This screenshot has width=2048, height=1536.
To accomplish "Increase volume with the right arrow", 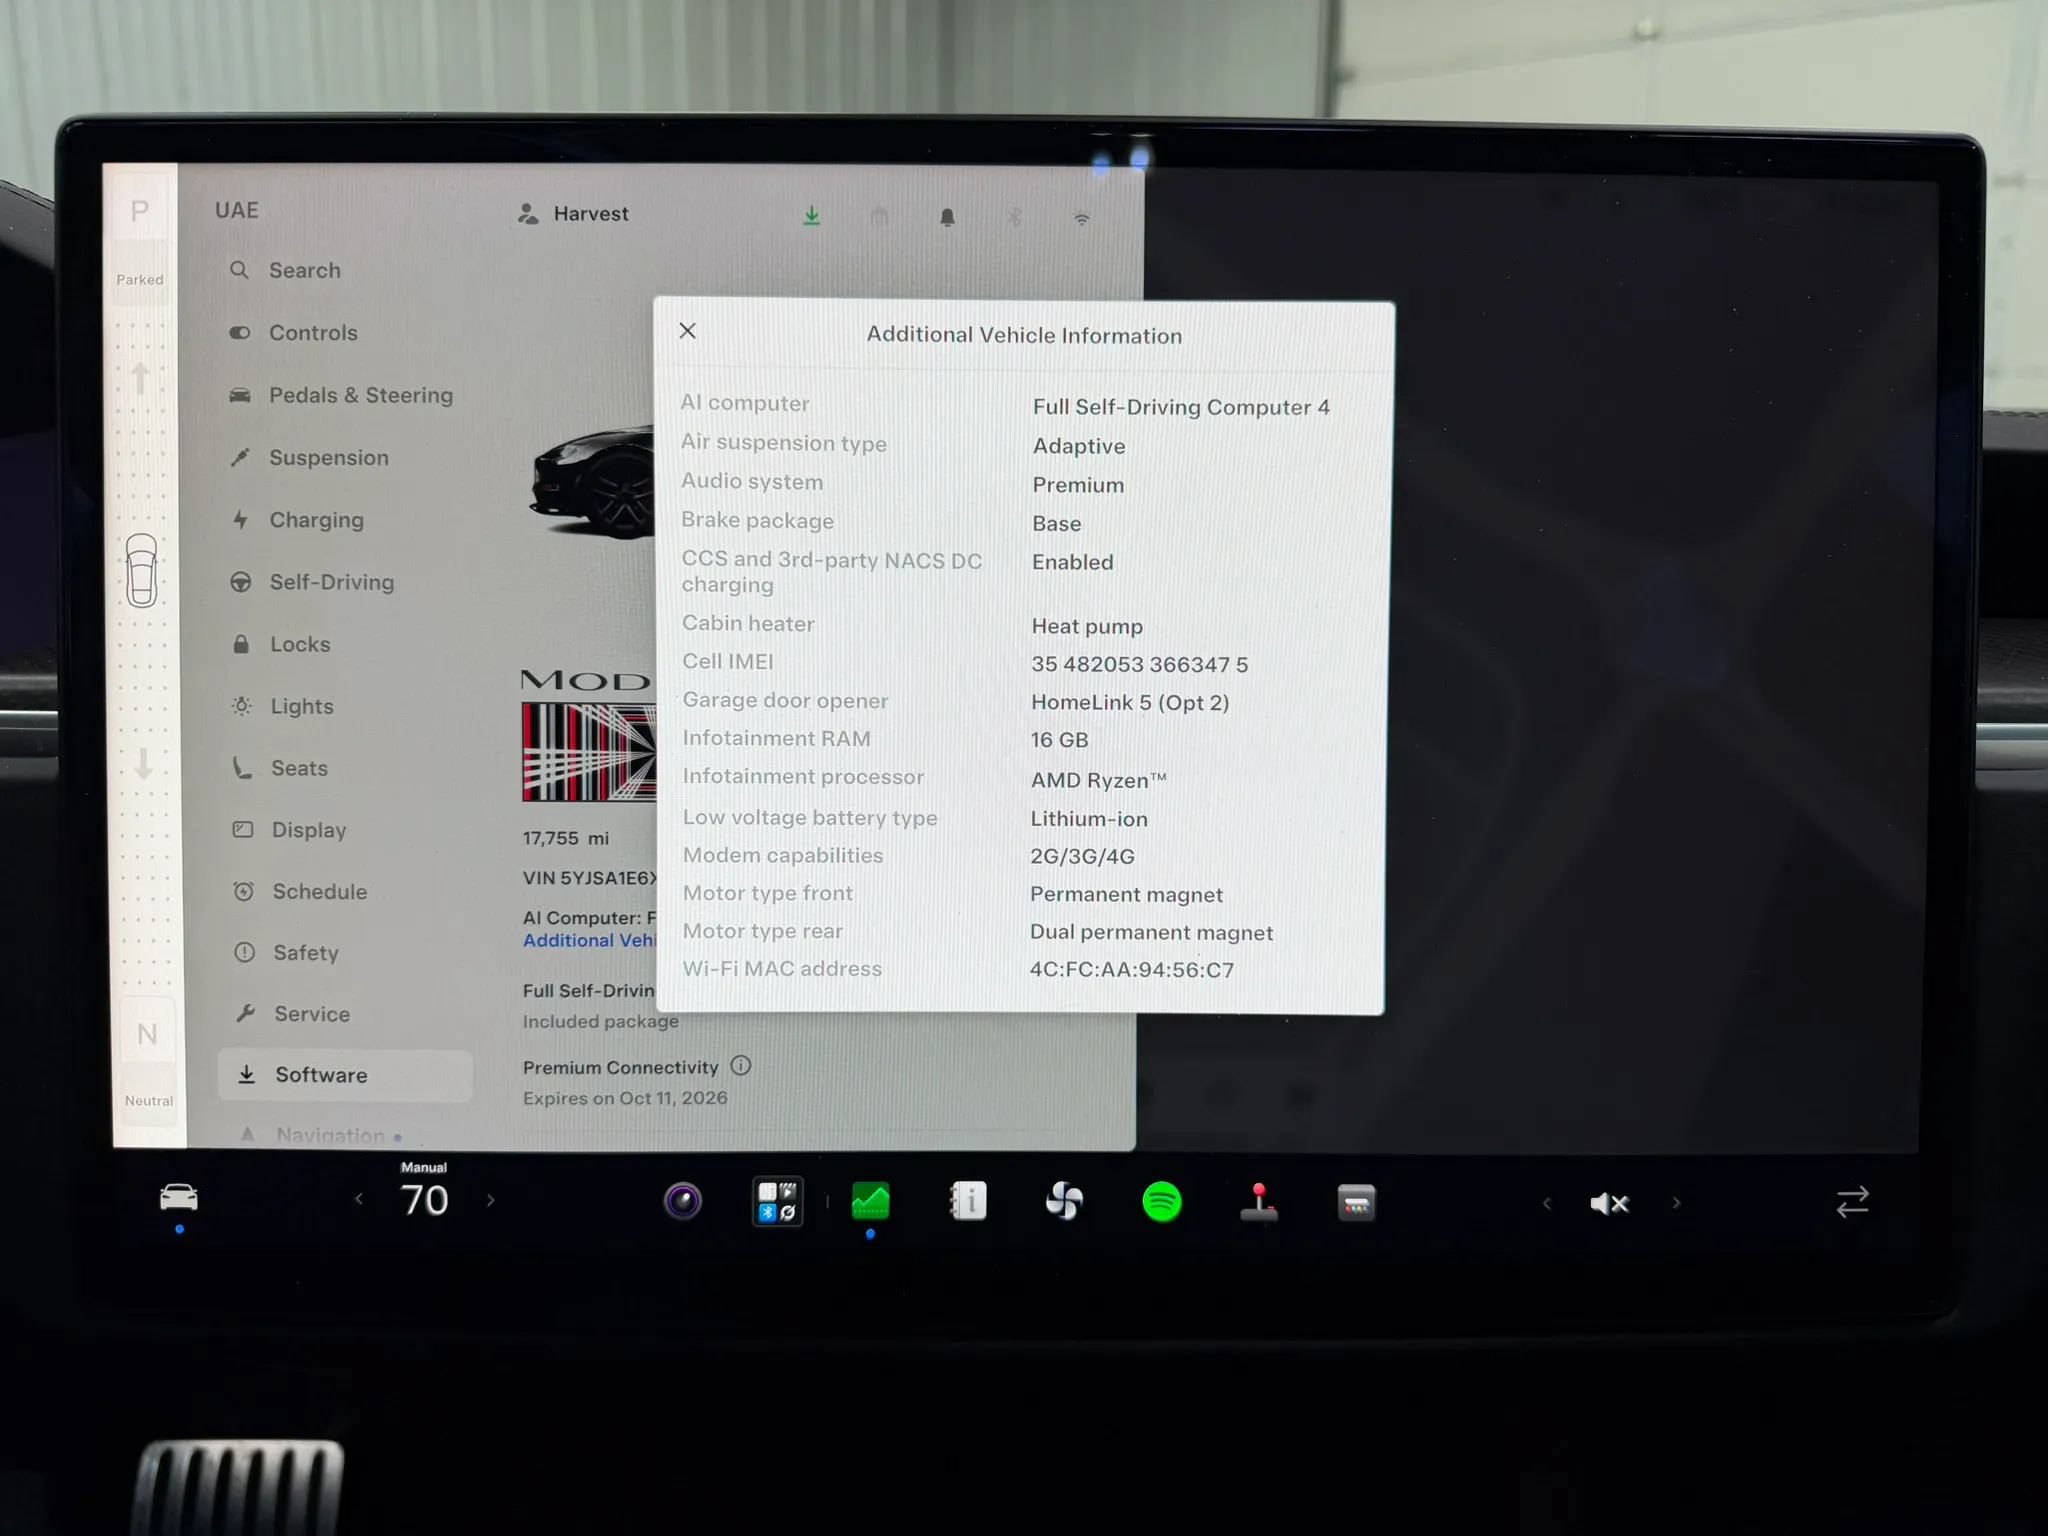I will tap(1676, 1203).
